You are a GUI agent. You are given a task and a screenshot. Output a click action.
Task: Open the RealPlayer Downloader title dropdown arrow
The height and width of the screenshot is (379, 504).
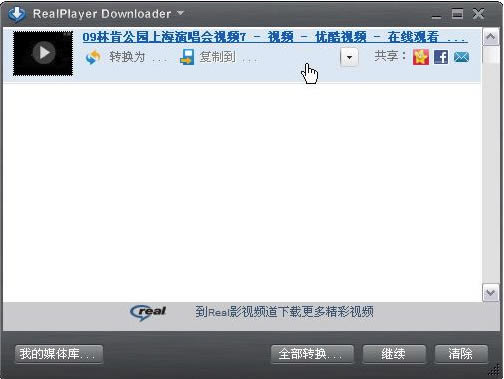tap(180, 13)
